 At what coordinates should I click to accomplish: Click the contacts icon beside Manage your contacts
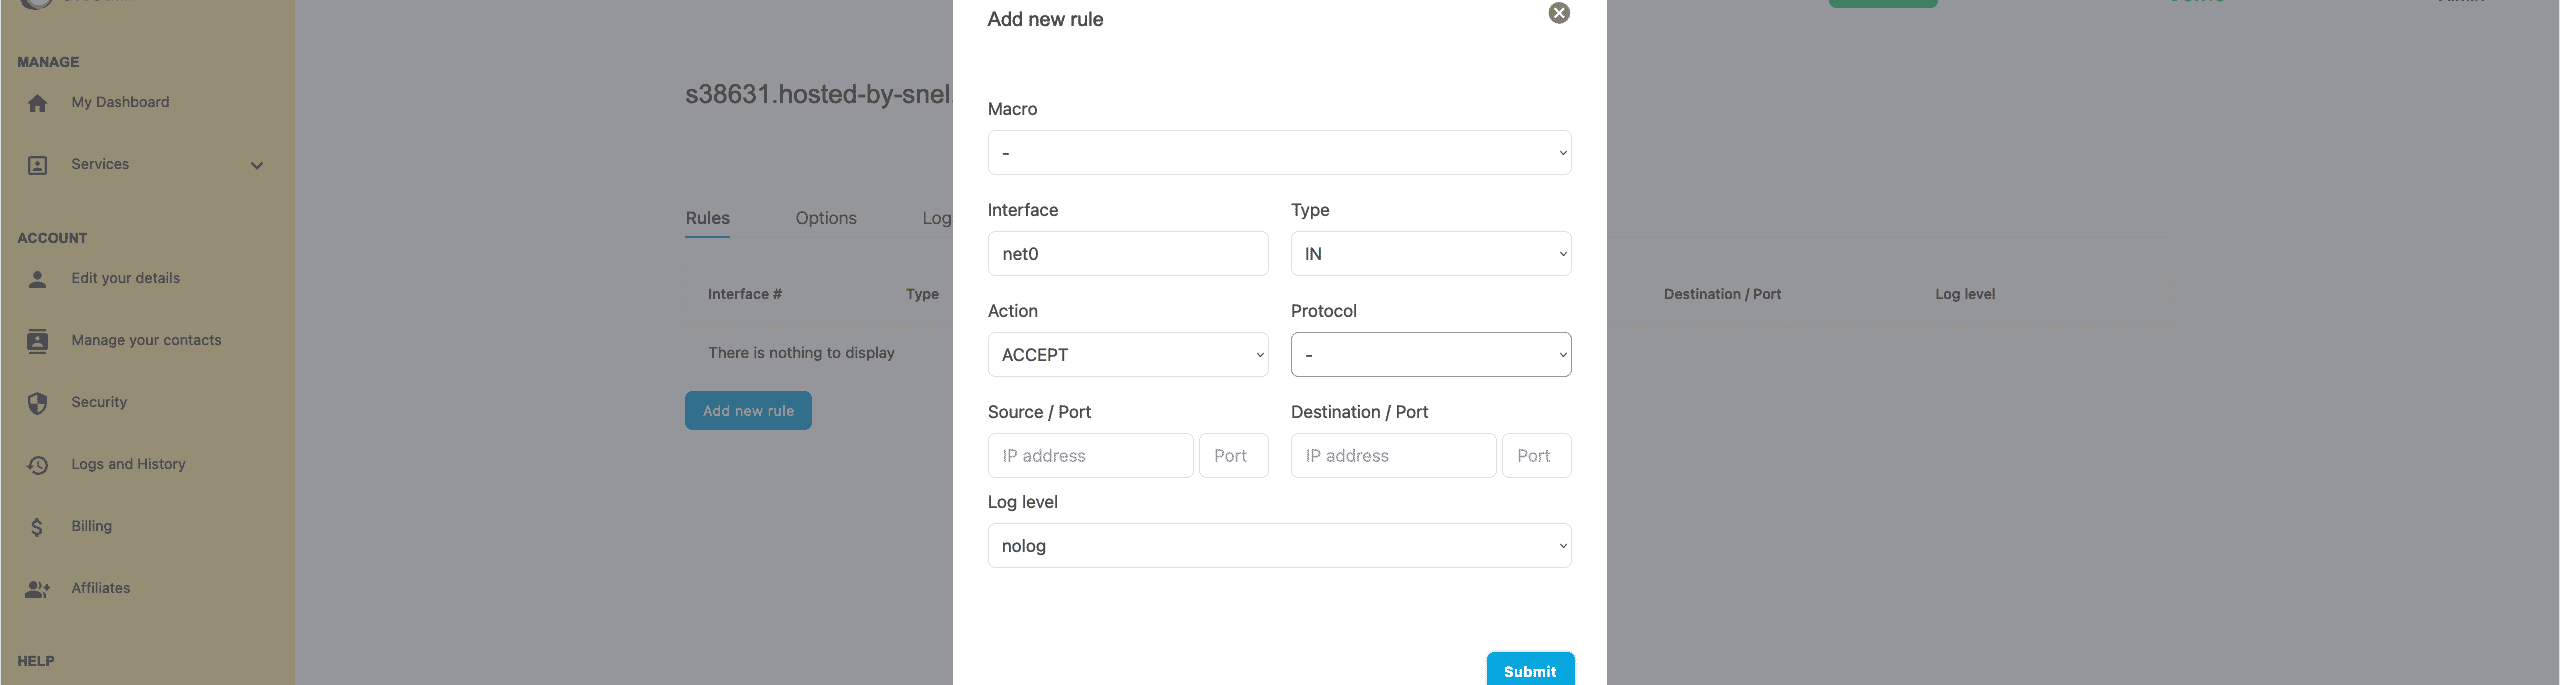pyautogui.click(x=38, y=341)
